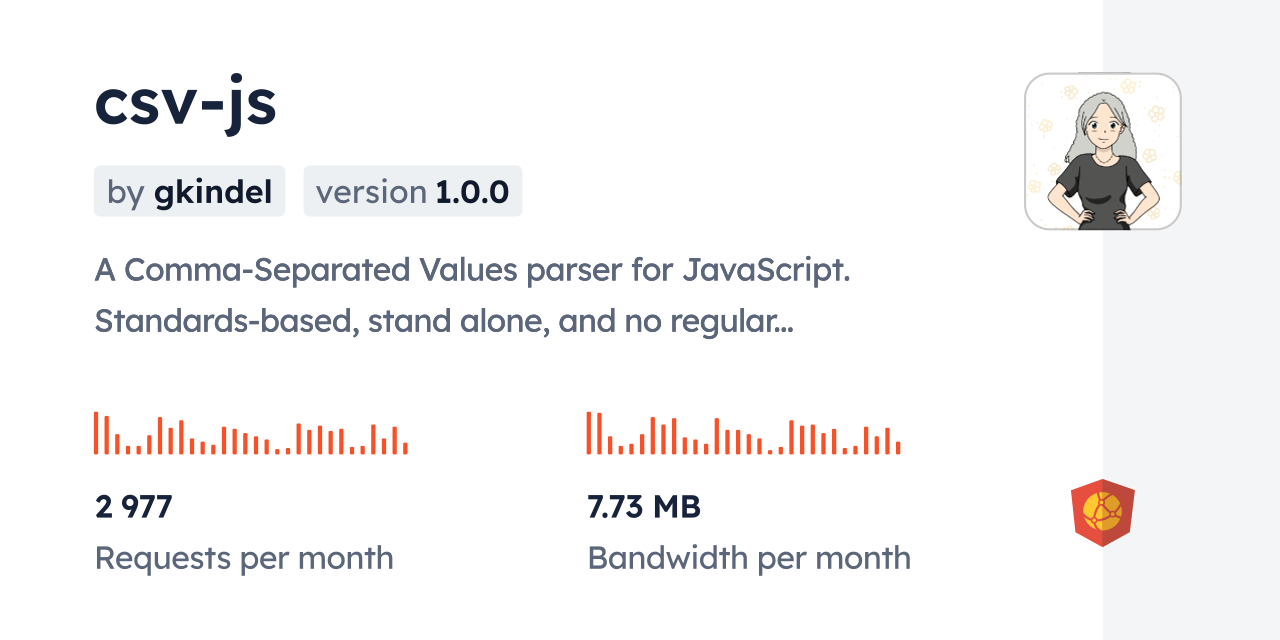Image resolution: width=1280 pixels, height=640 pixels.
Task: Select the 2 977 requests count
Action: 134,507
